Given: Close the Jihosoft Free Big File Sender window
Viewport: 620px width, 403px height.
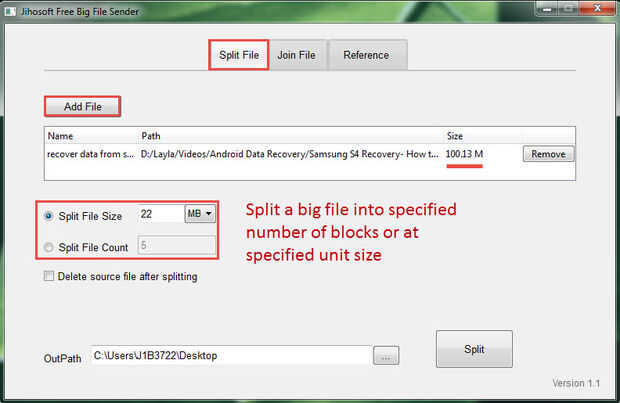Looking at the screenshot, I should point(597,8).
